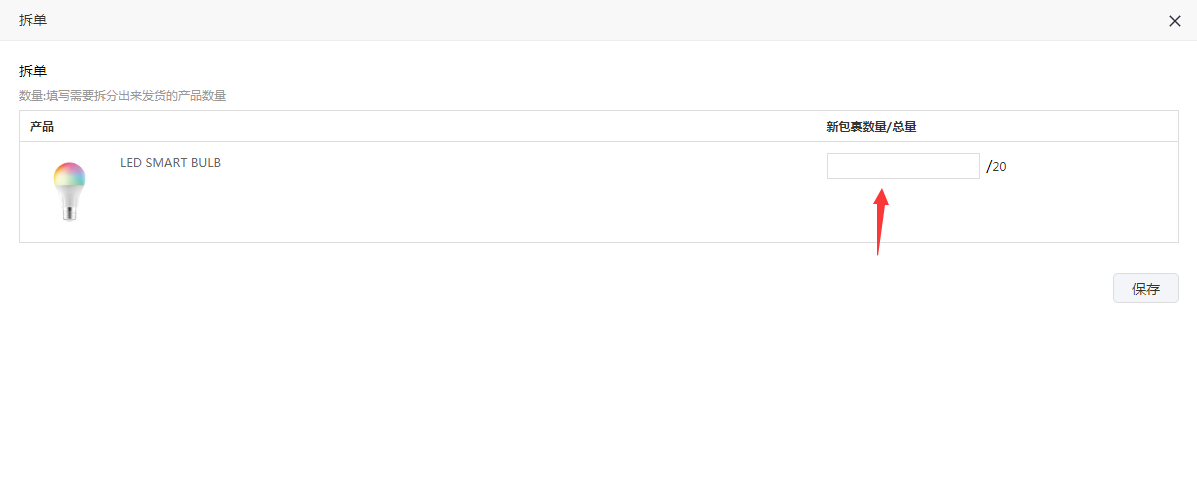Click the LED SMART BULB product name

[170, 163]
